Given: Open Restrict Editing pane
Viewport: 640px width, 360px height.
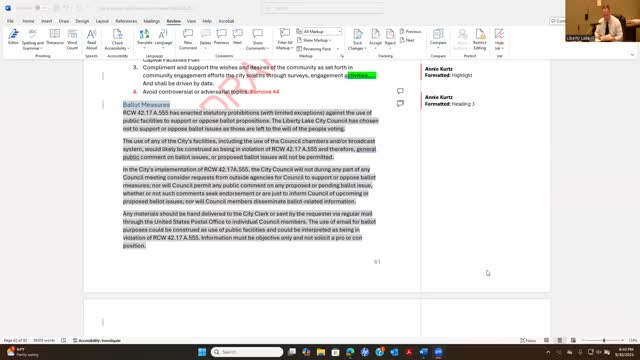Looking at the screenshot, I should tap(480, 39).
